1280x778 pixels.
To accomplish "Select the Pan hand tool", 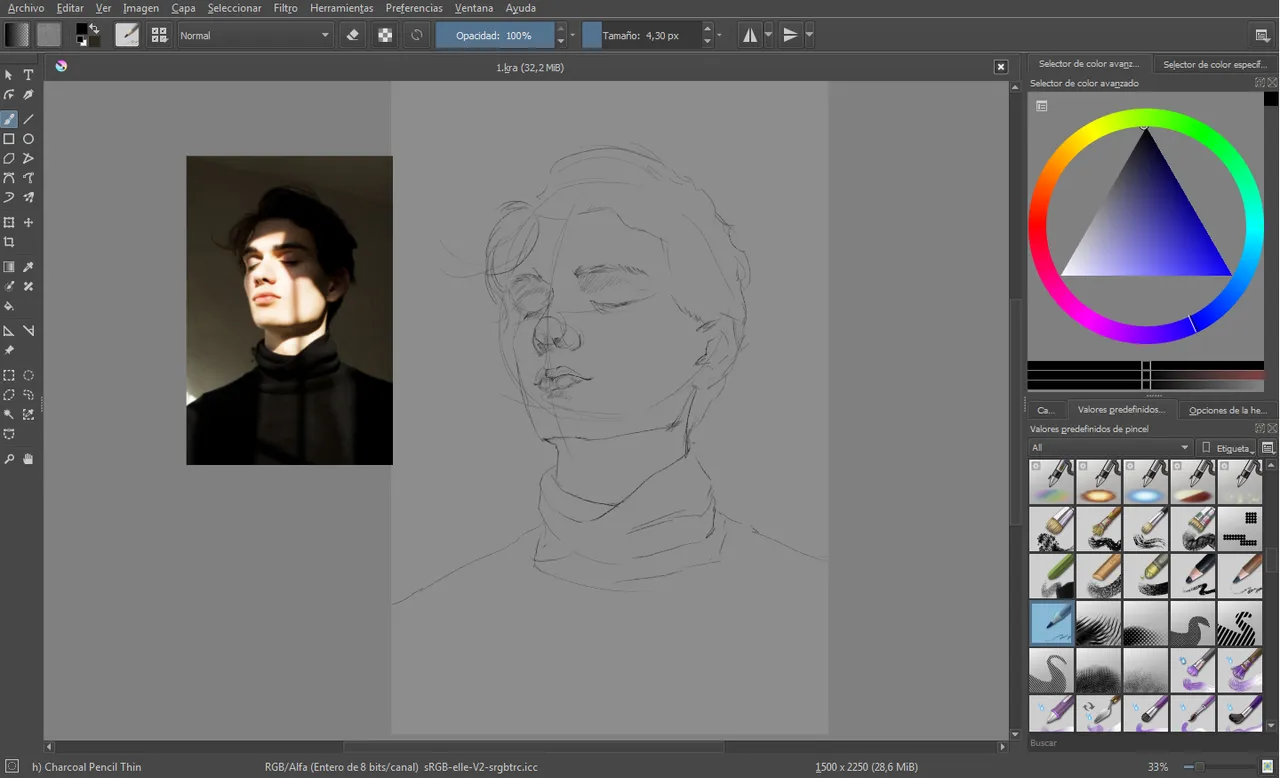I will click(x=28, y=459).
